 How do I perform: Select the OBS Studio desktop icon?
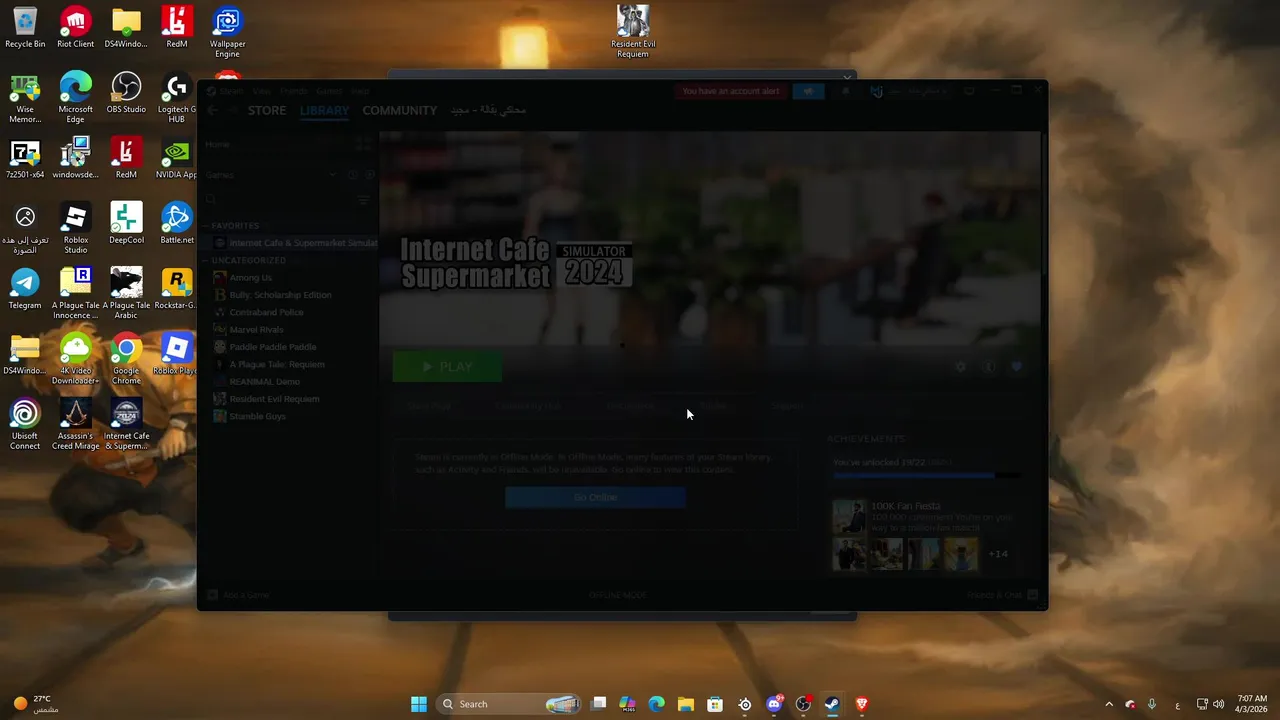coord(126,93)
